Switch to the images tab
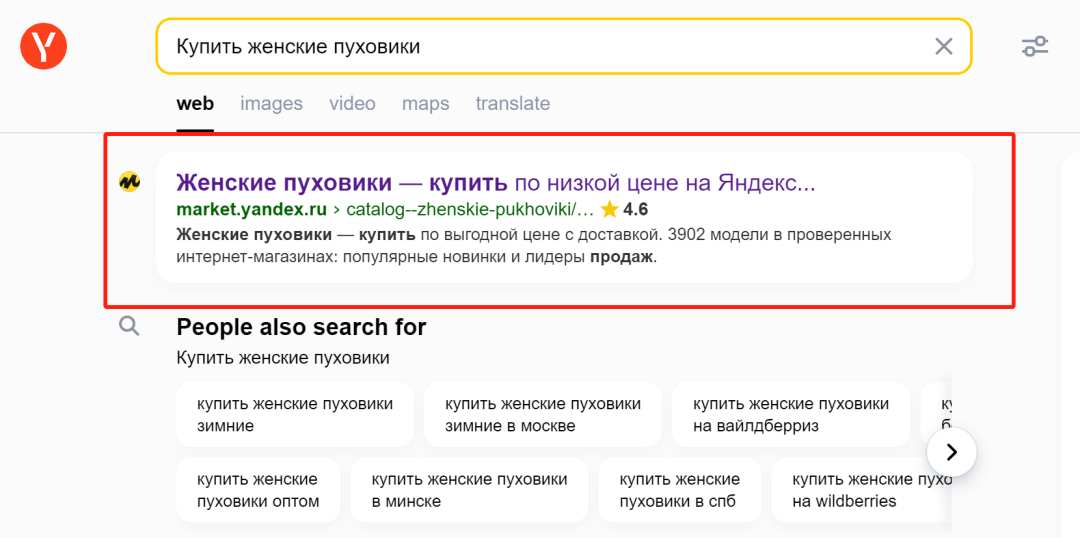1080x538 pixels. pos(271,104)
